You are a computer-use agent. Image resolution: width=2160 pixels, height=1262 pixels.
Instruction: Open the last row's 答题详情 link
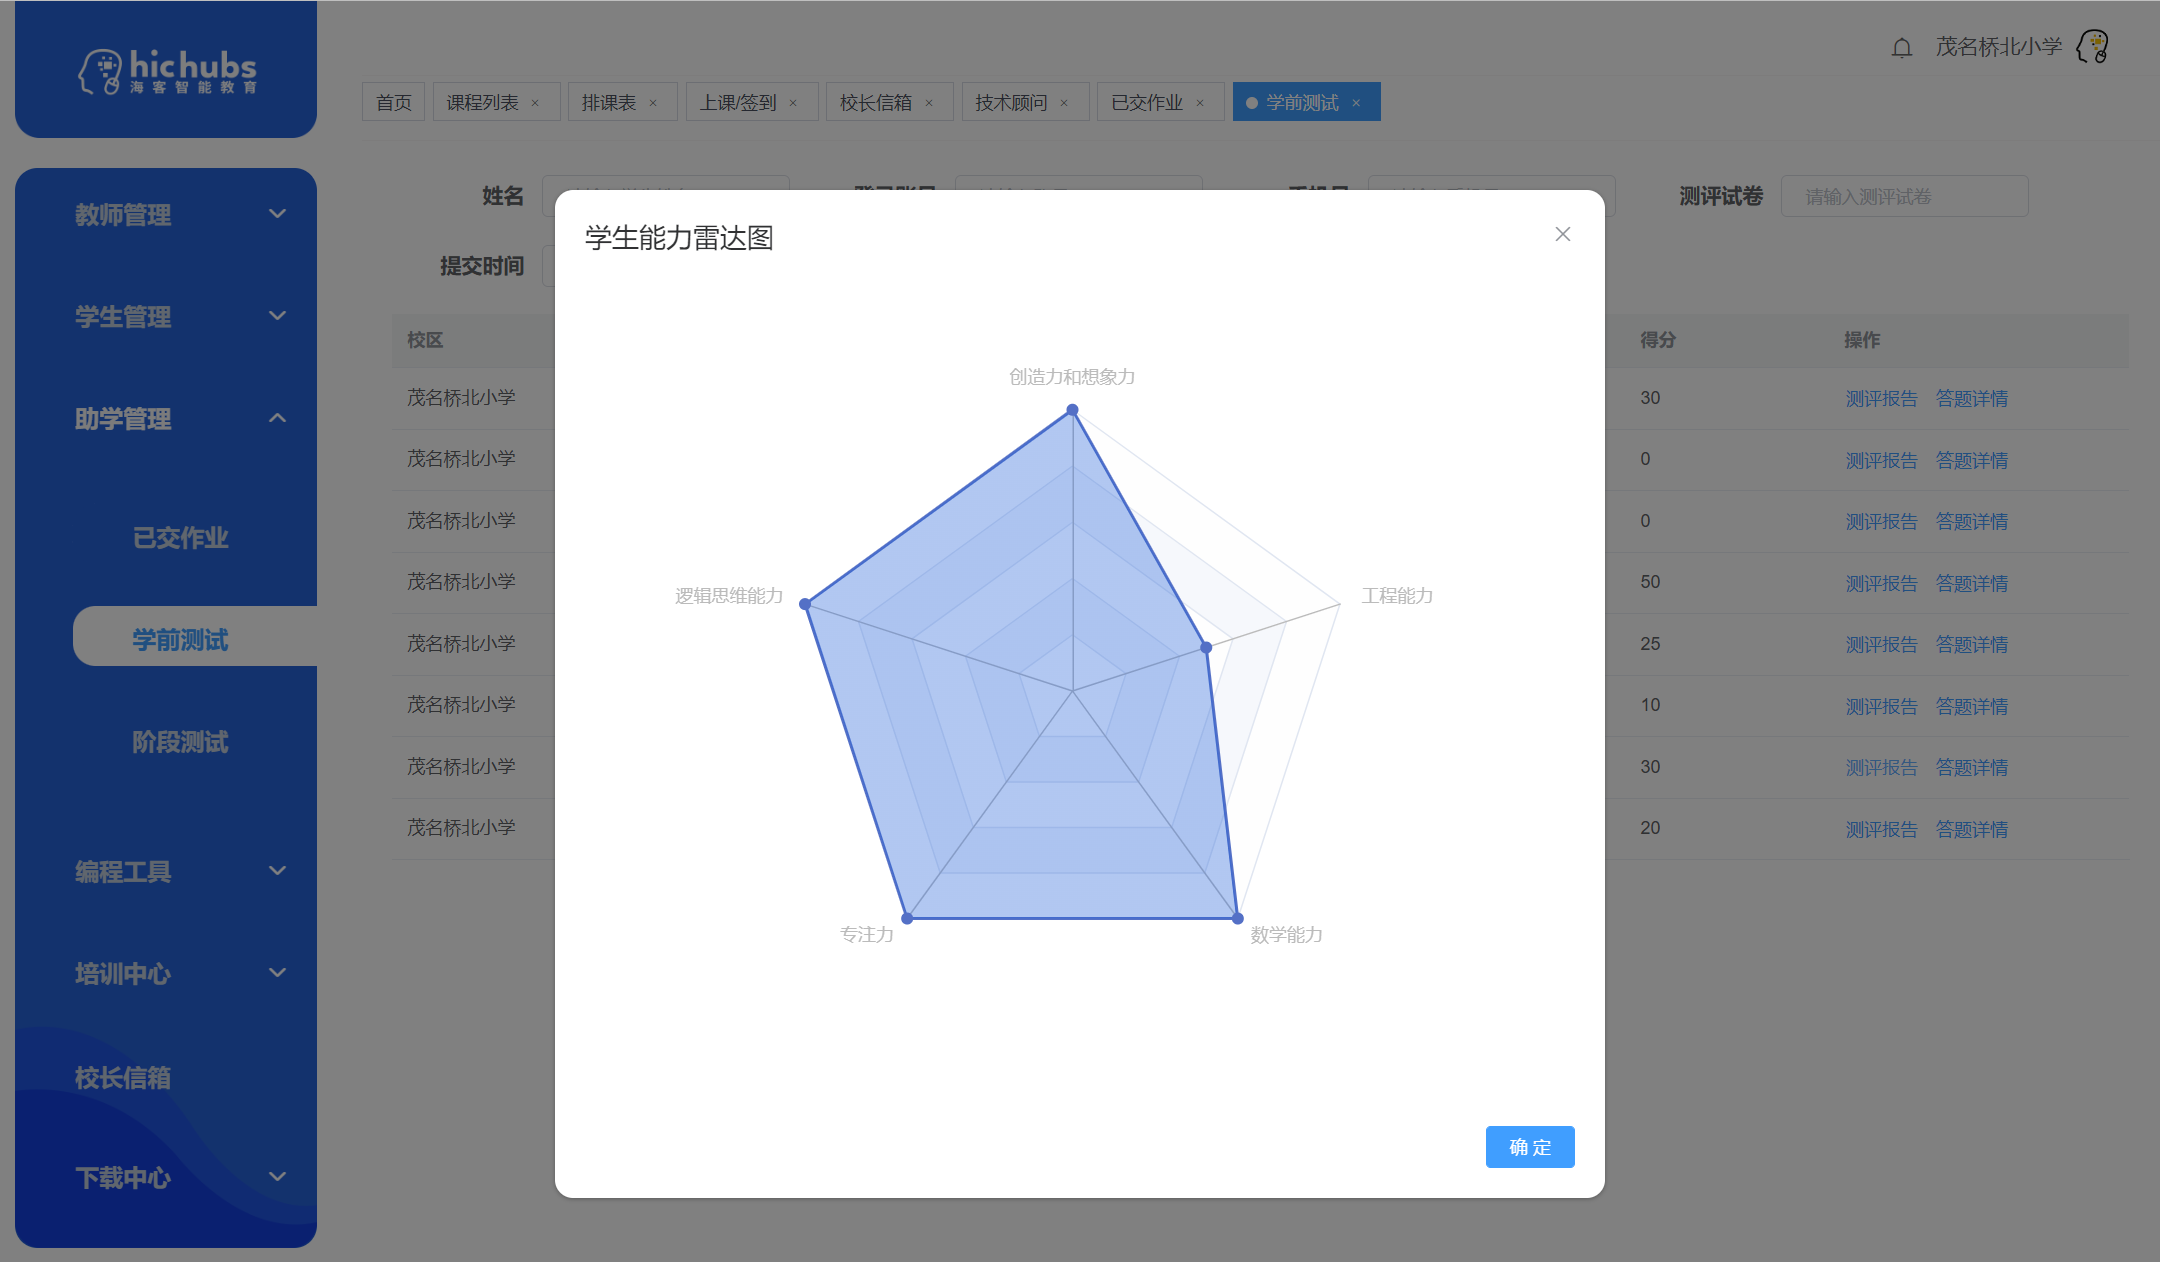(1971, 828)
